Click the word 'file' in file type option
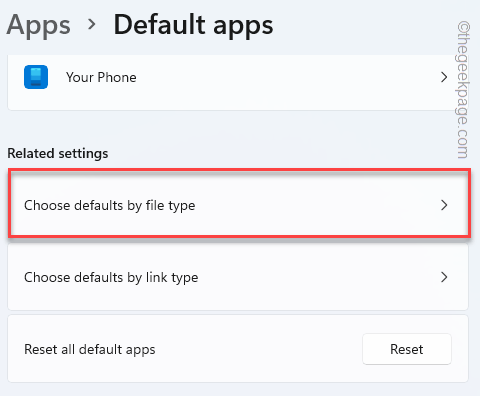482x396 pixels. point(155,205)
